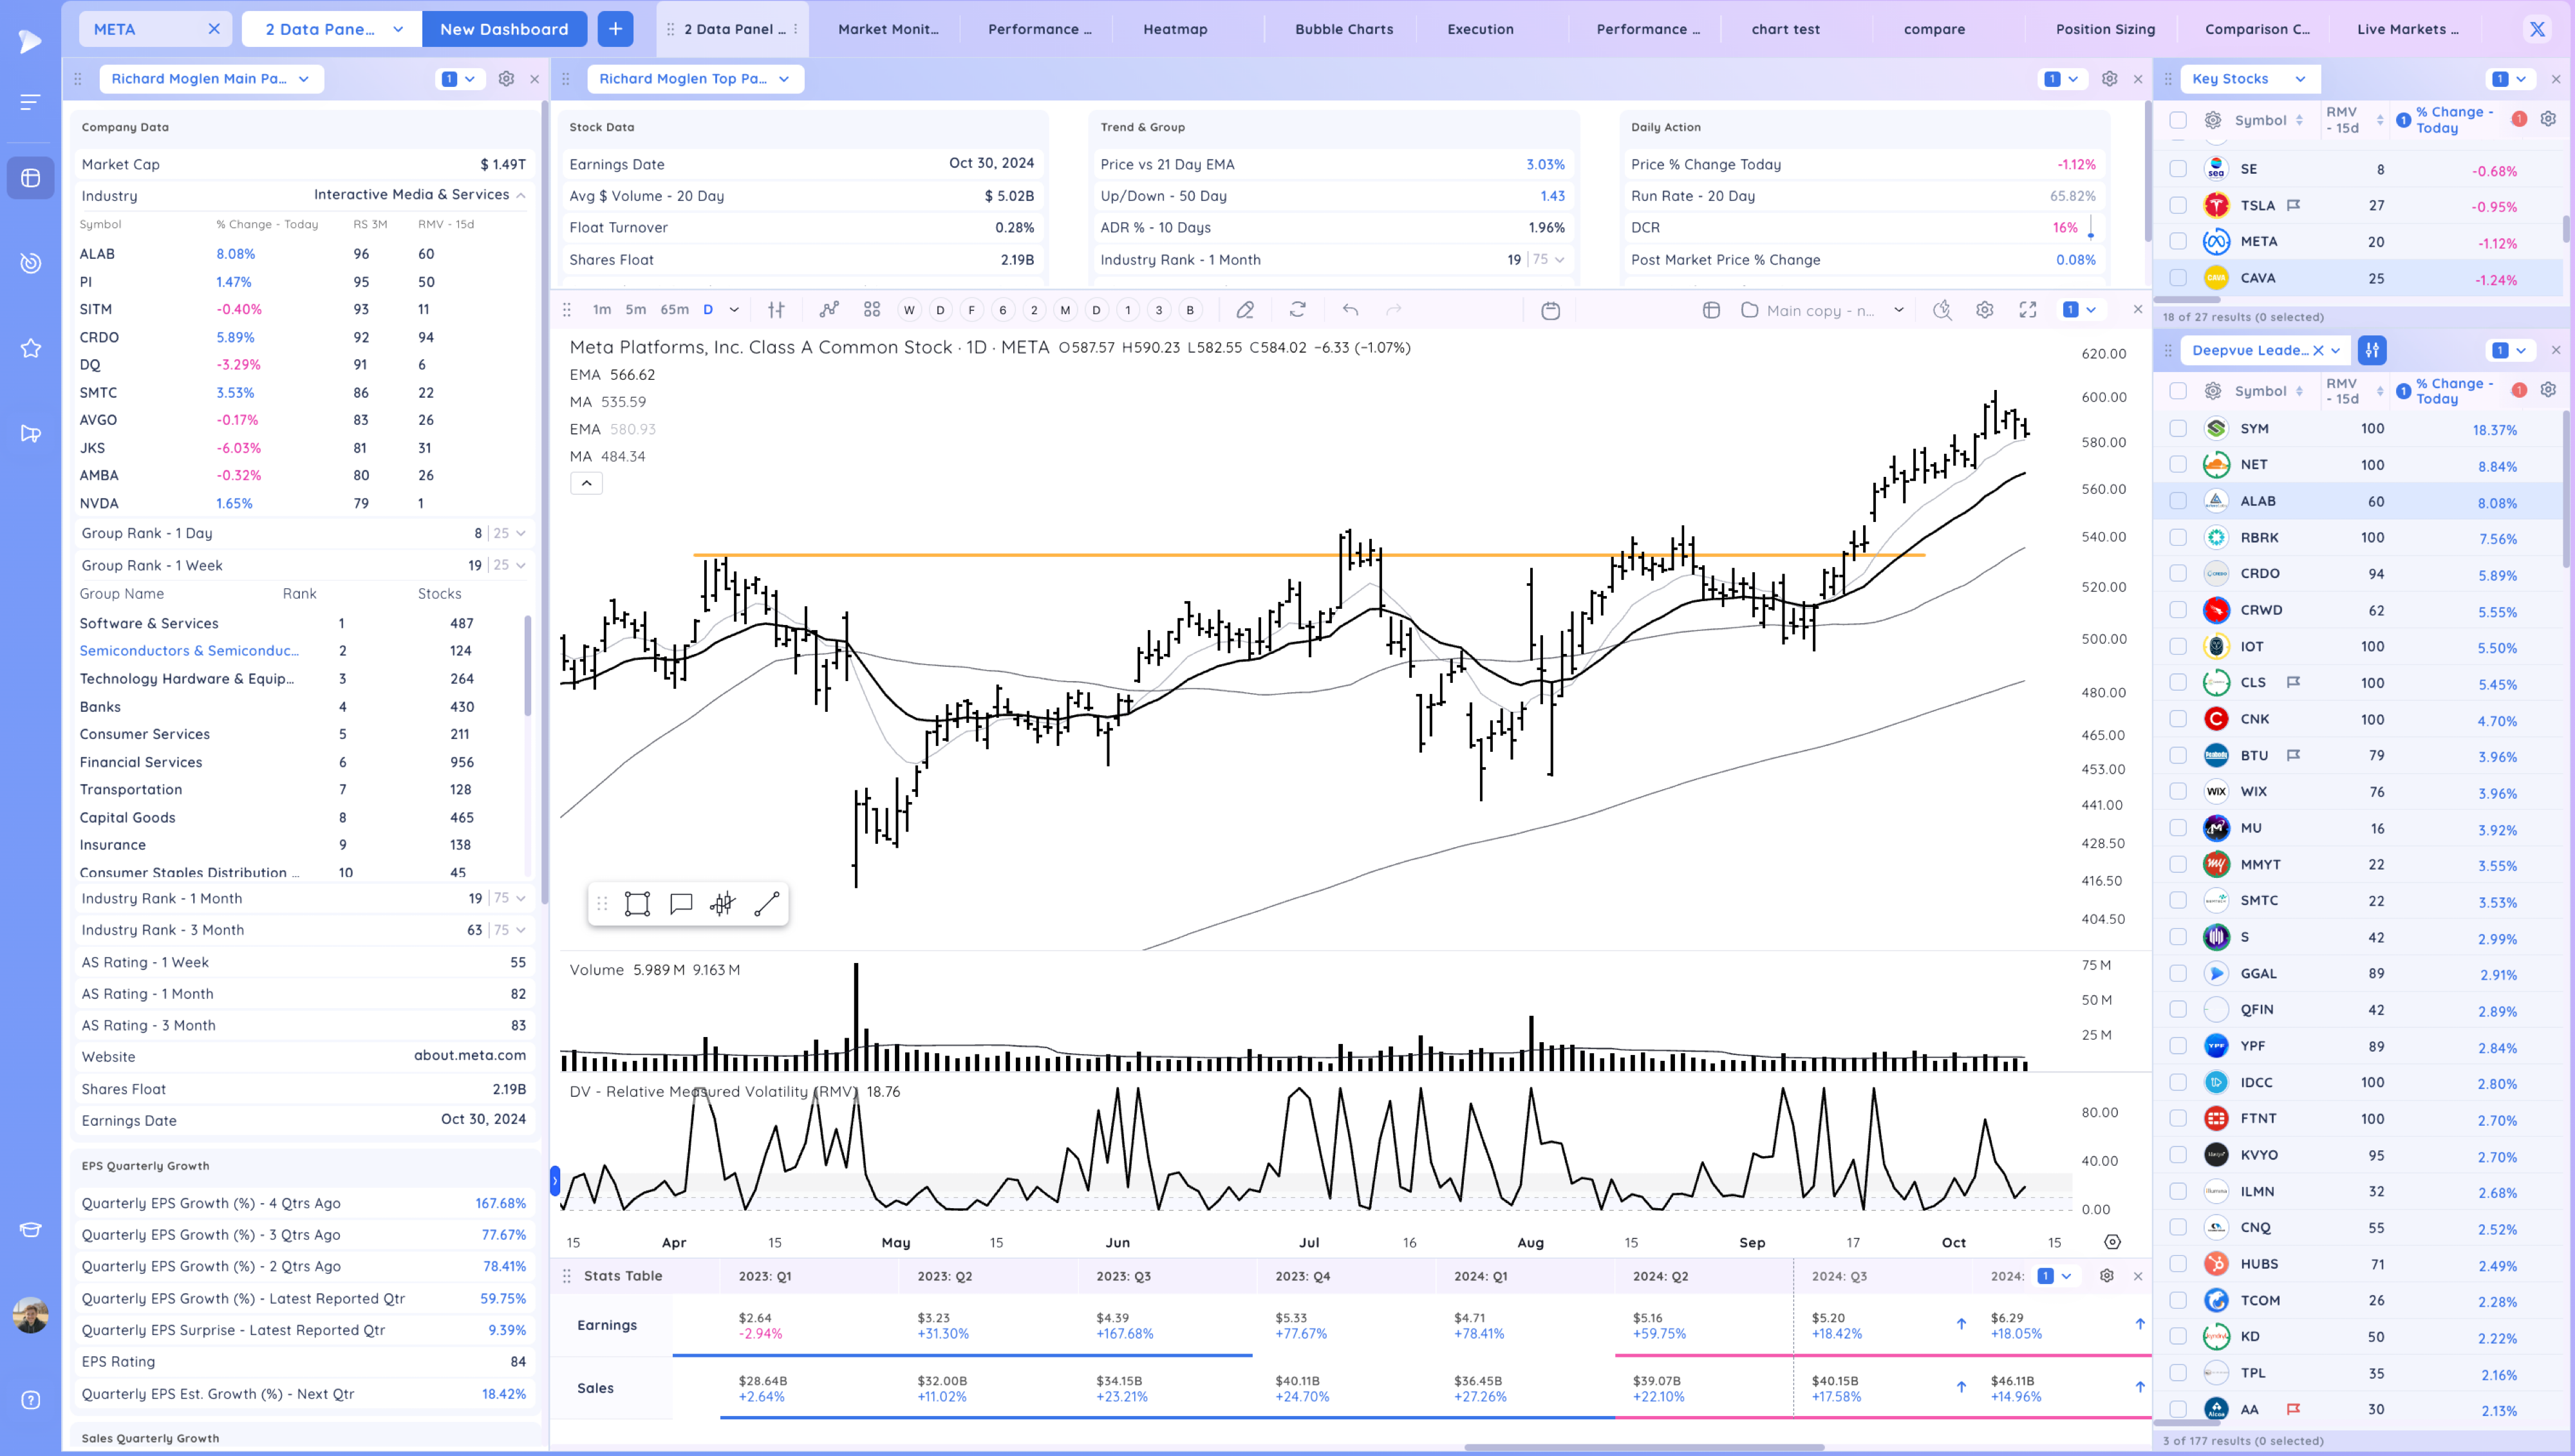Select the 5m timeframe
2575x1456 pixels.
pos(635,310)
